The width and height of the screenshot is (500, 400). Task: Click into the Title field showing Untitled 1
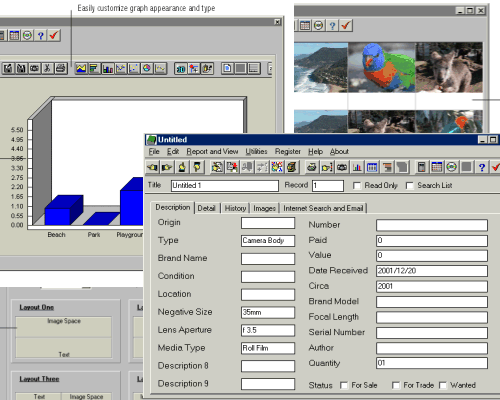tap(225, 186)
